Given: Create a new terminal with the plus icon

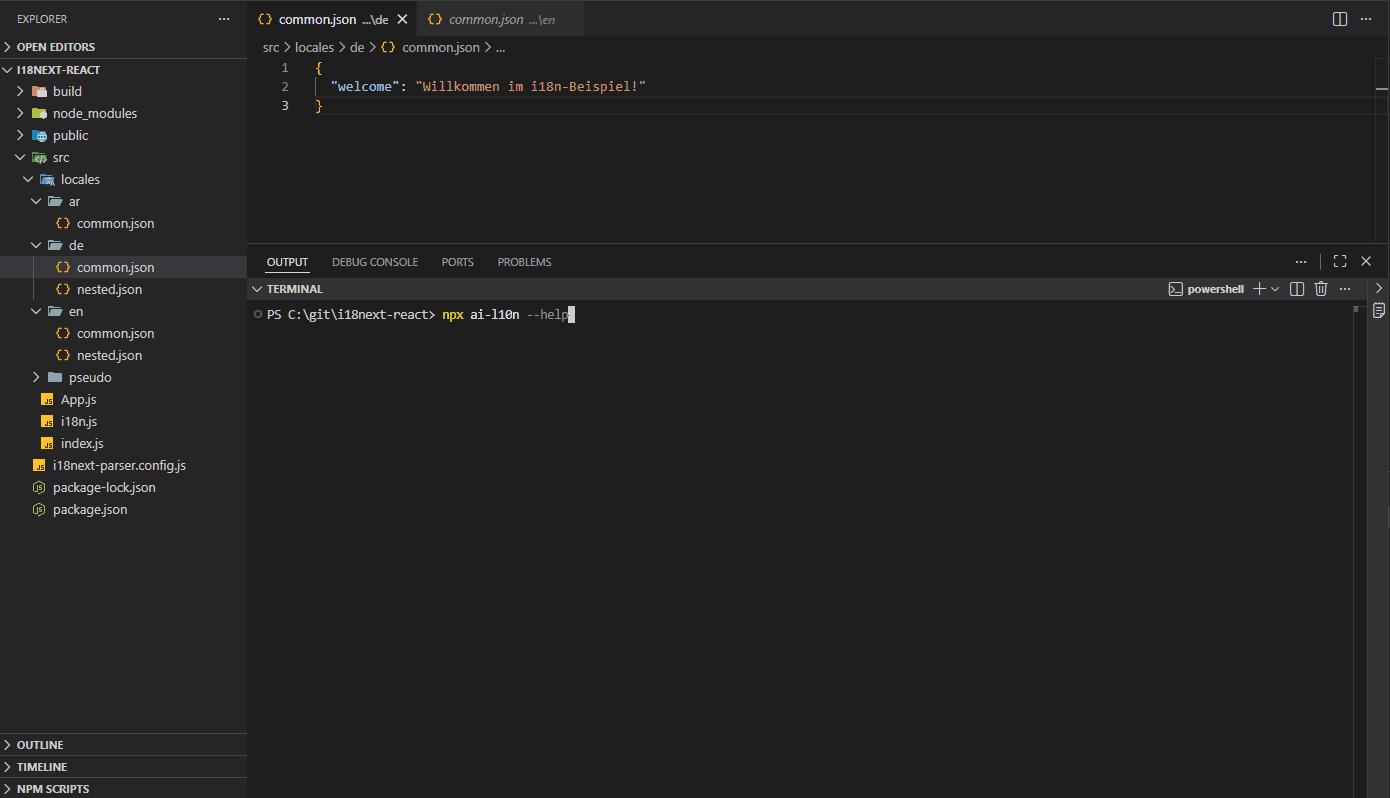Looking at the screenshot, I should (x=1259, y=289).
